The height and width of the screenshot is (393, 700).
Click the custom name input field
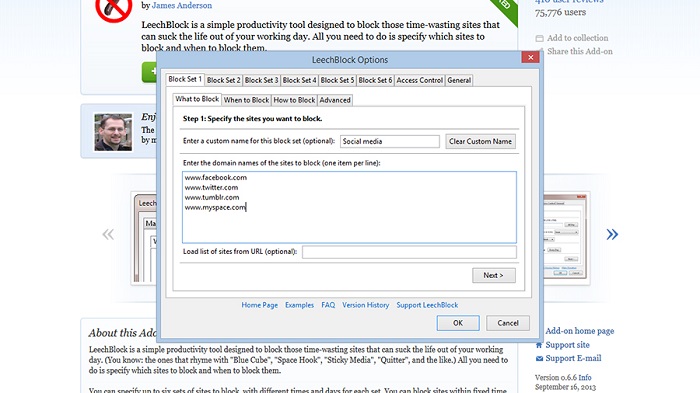pyautogui.click(x=390, y=141)
